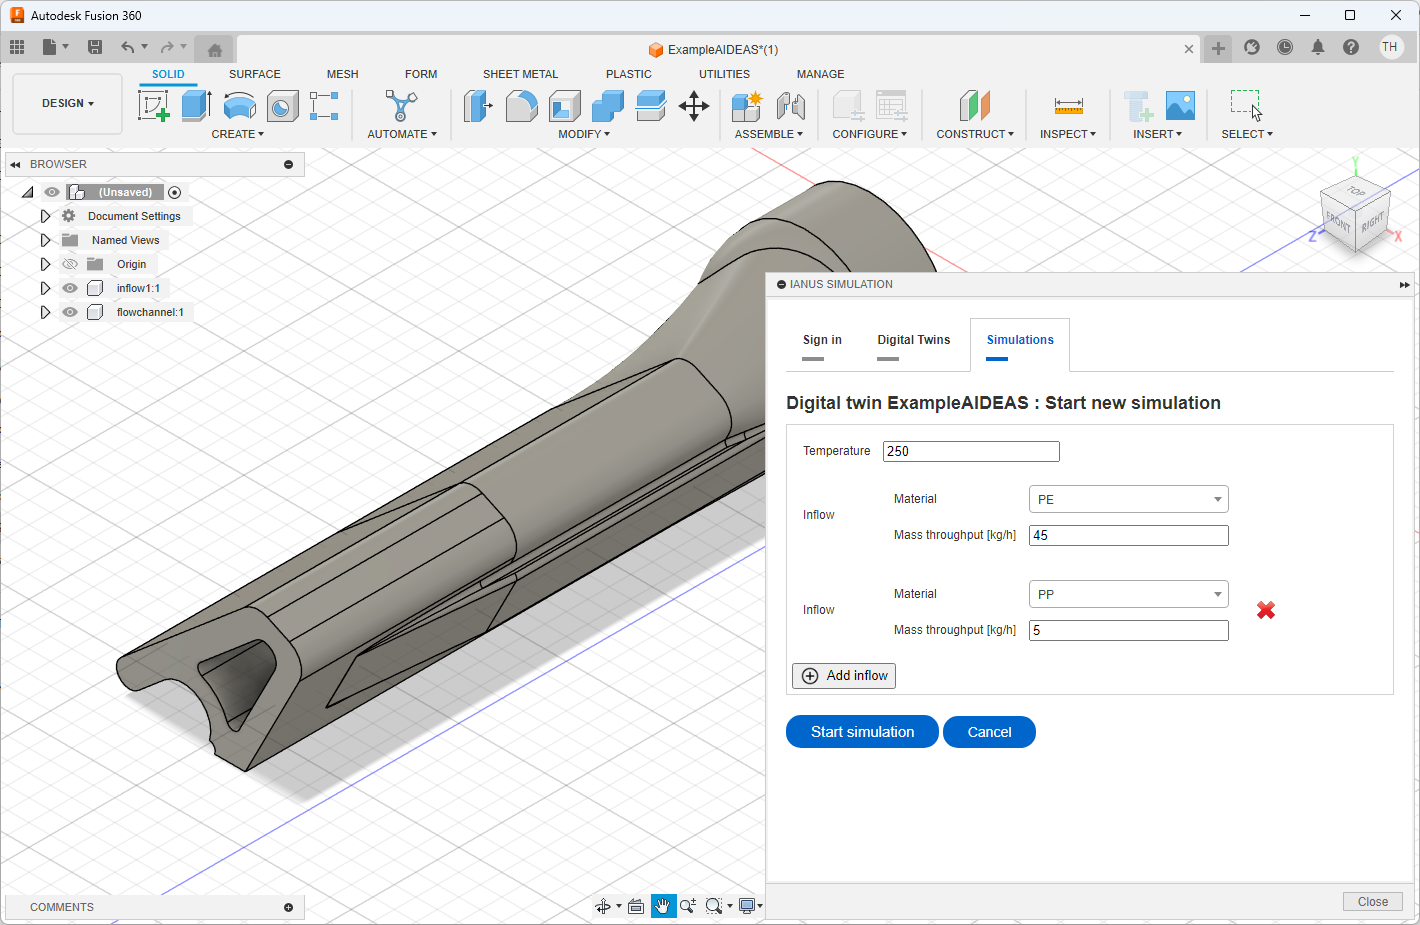Toggle visibility of flowchannel:1
The width and height of the screenshot is (1420, 925).
click(70, 312)
